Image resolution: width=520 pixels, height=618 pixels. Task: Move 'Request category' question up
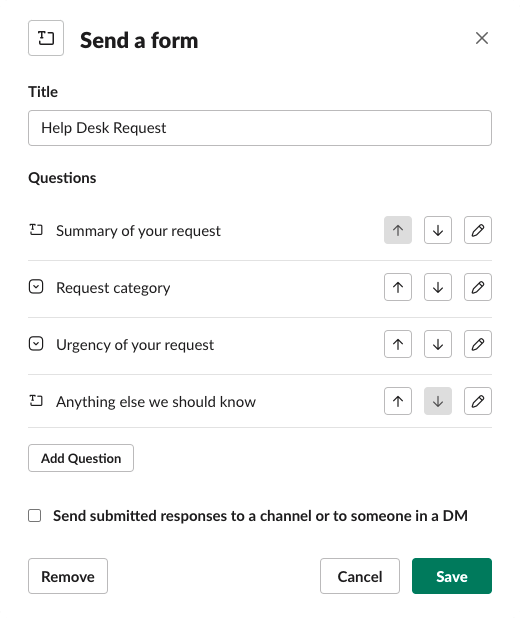pos(398,287)
